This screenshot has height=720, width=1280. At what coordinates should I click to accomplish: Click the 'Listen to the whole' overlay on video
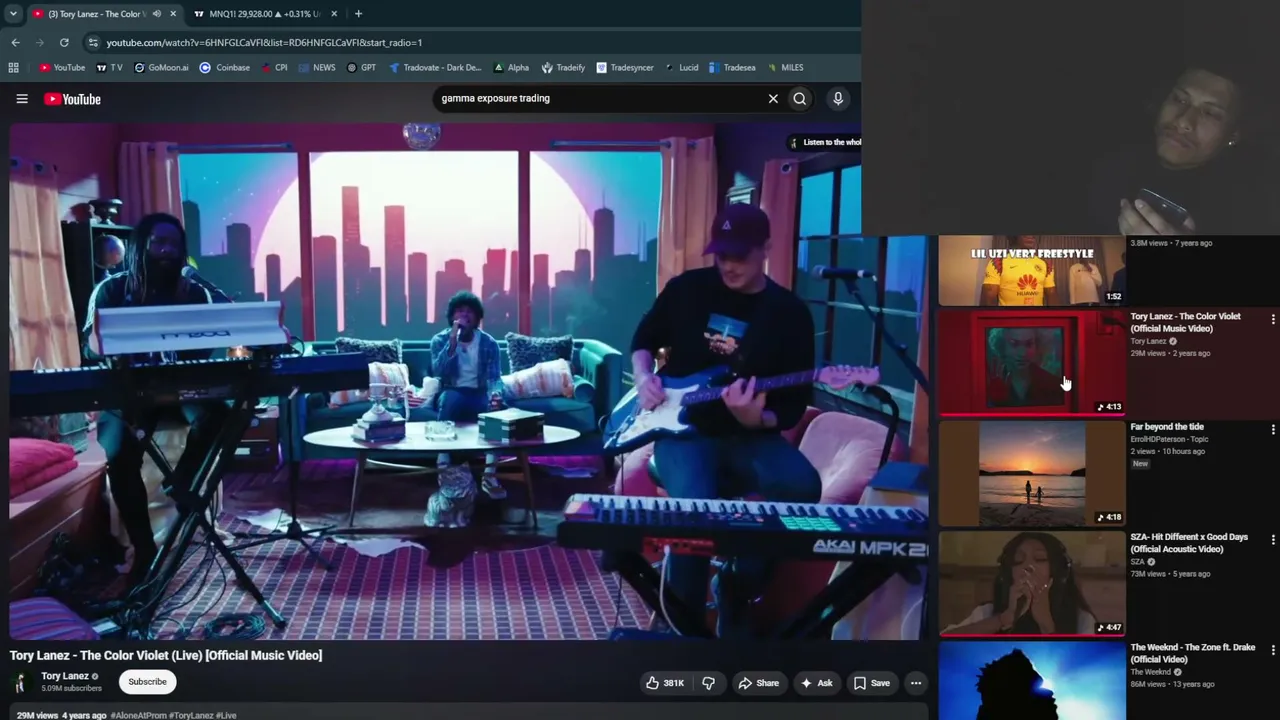point(824,142)
